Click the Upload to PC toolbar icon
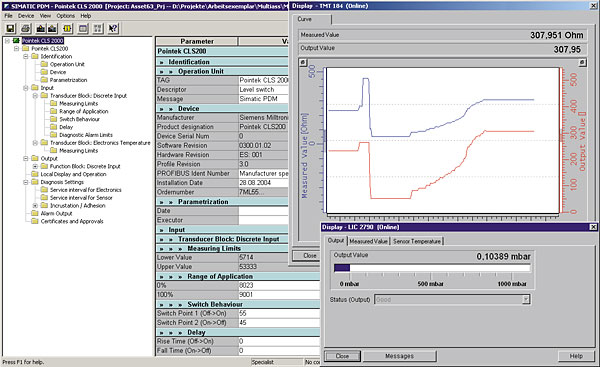Viewport: 600px width, 367px height. (x=52, y=28)
